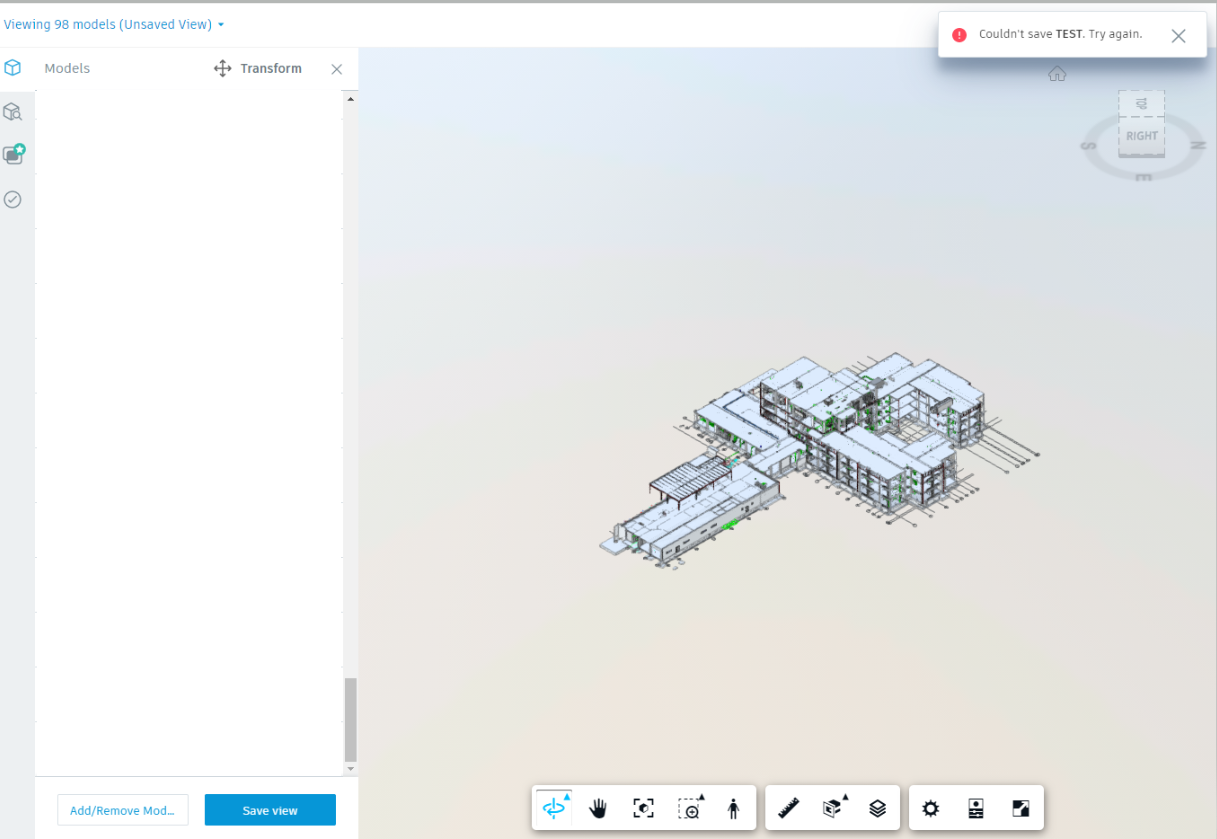The width and height of the screenshot is (1217, 839).
Task: Open the rendering options icon
Action: pyautogui.click(x=975, y=807)
